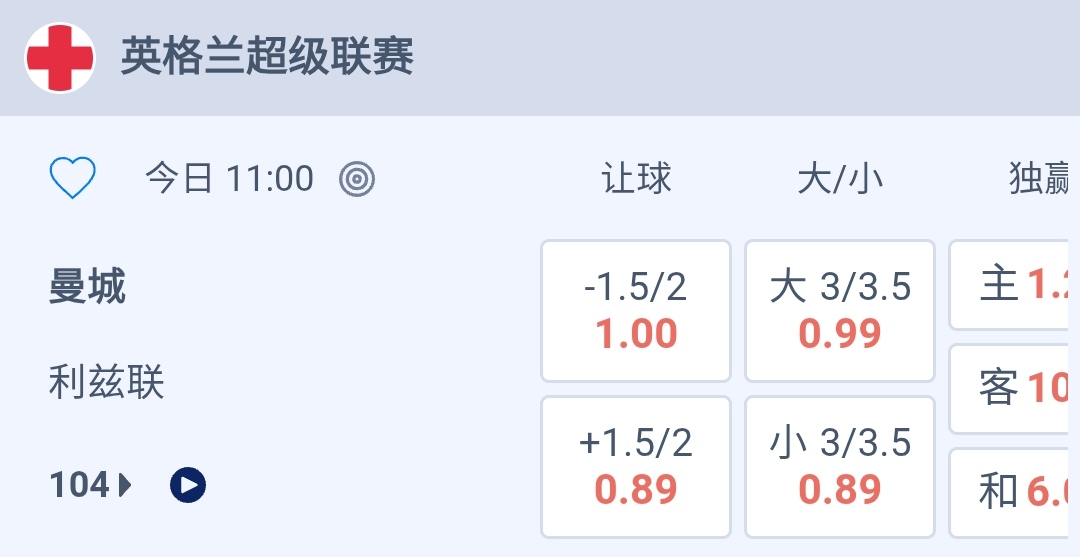Click the England red cross flag icon
1080x557 pixels.
(60, 58)
